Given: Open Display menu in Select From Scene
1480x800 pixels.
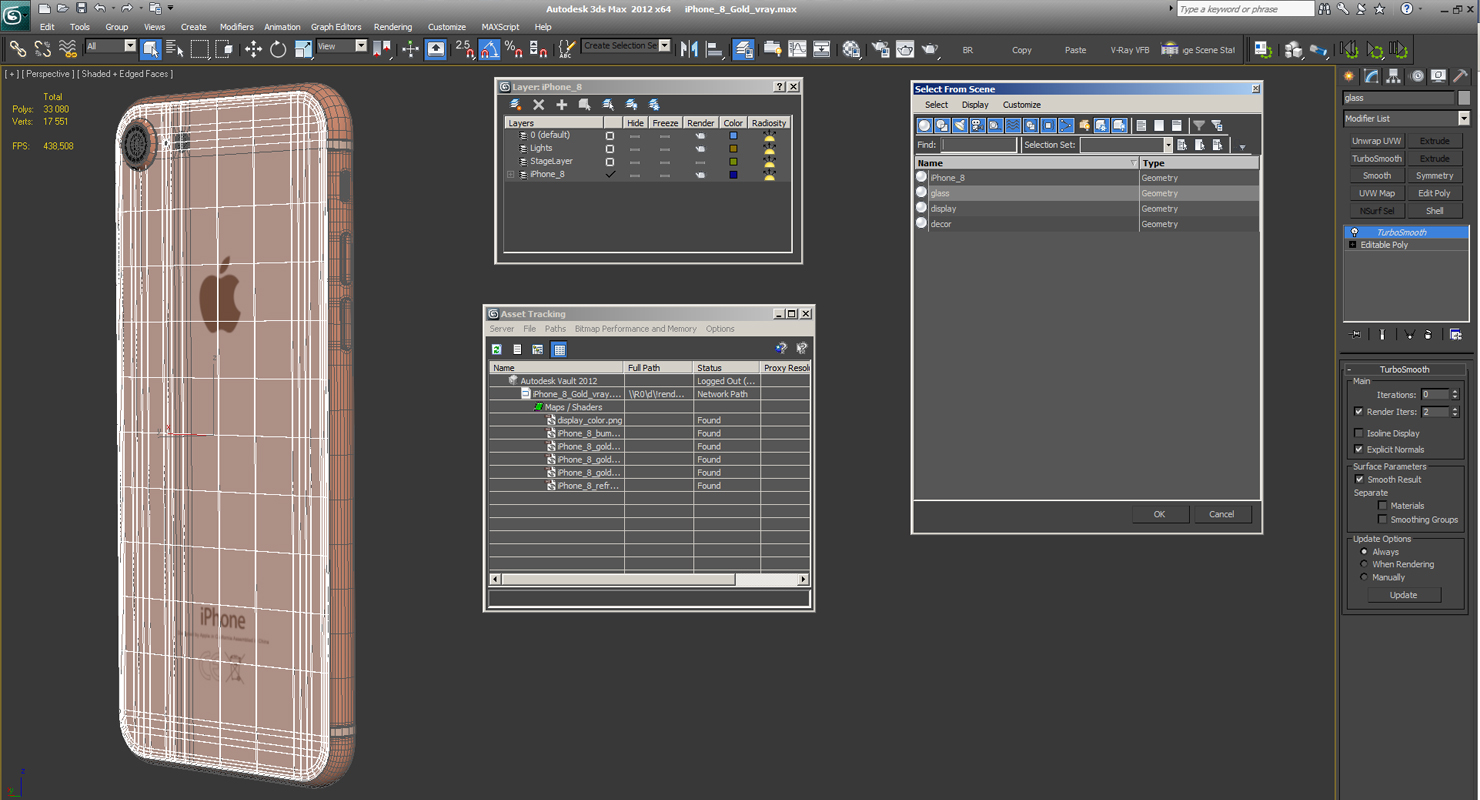Looking at the screenshot, I should click(975, 105).
